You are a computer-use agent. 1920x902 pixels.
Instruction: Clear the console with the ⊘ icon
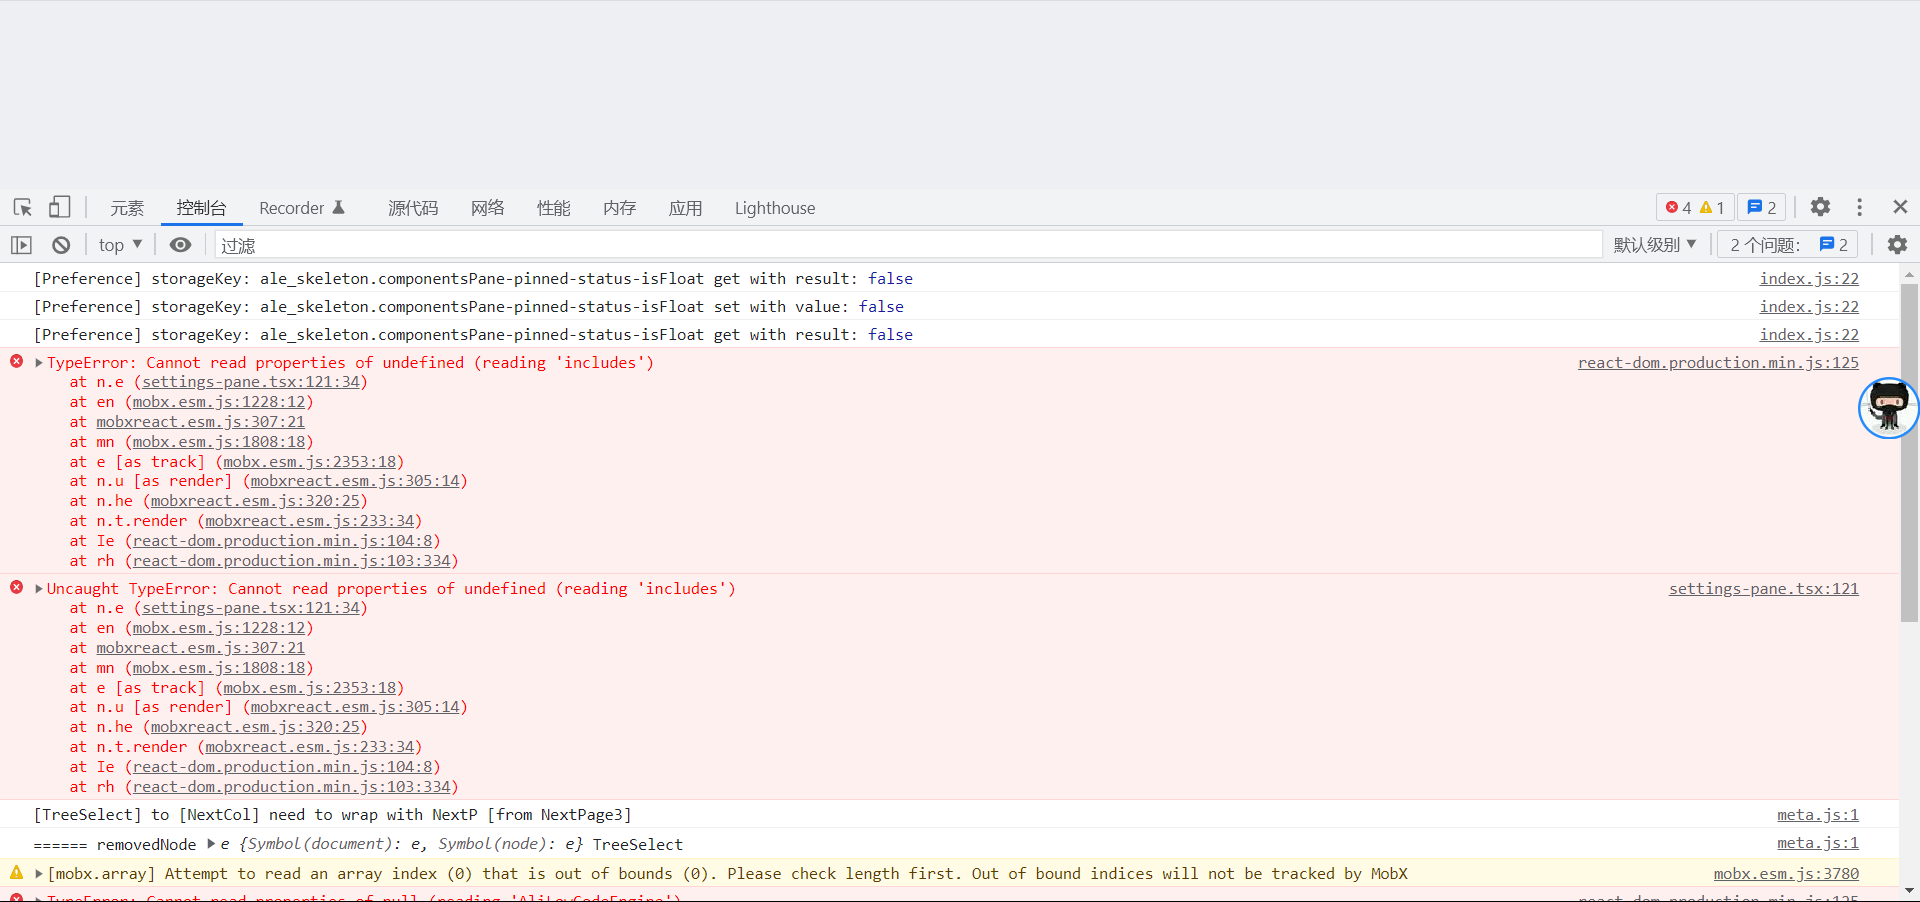60,244
